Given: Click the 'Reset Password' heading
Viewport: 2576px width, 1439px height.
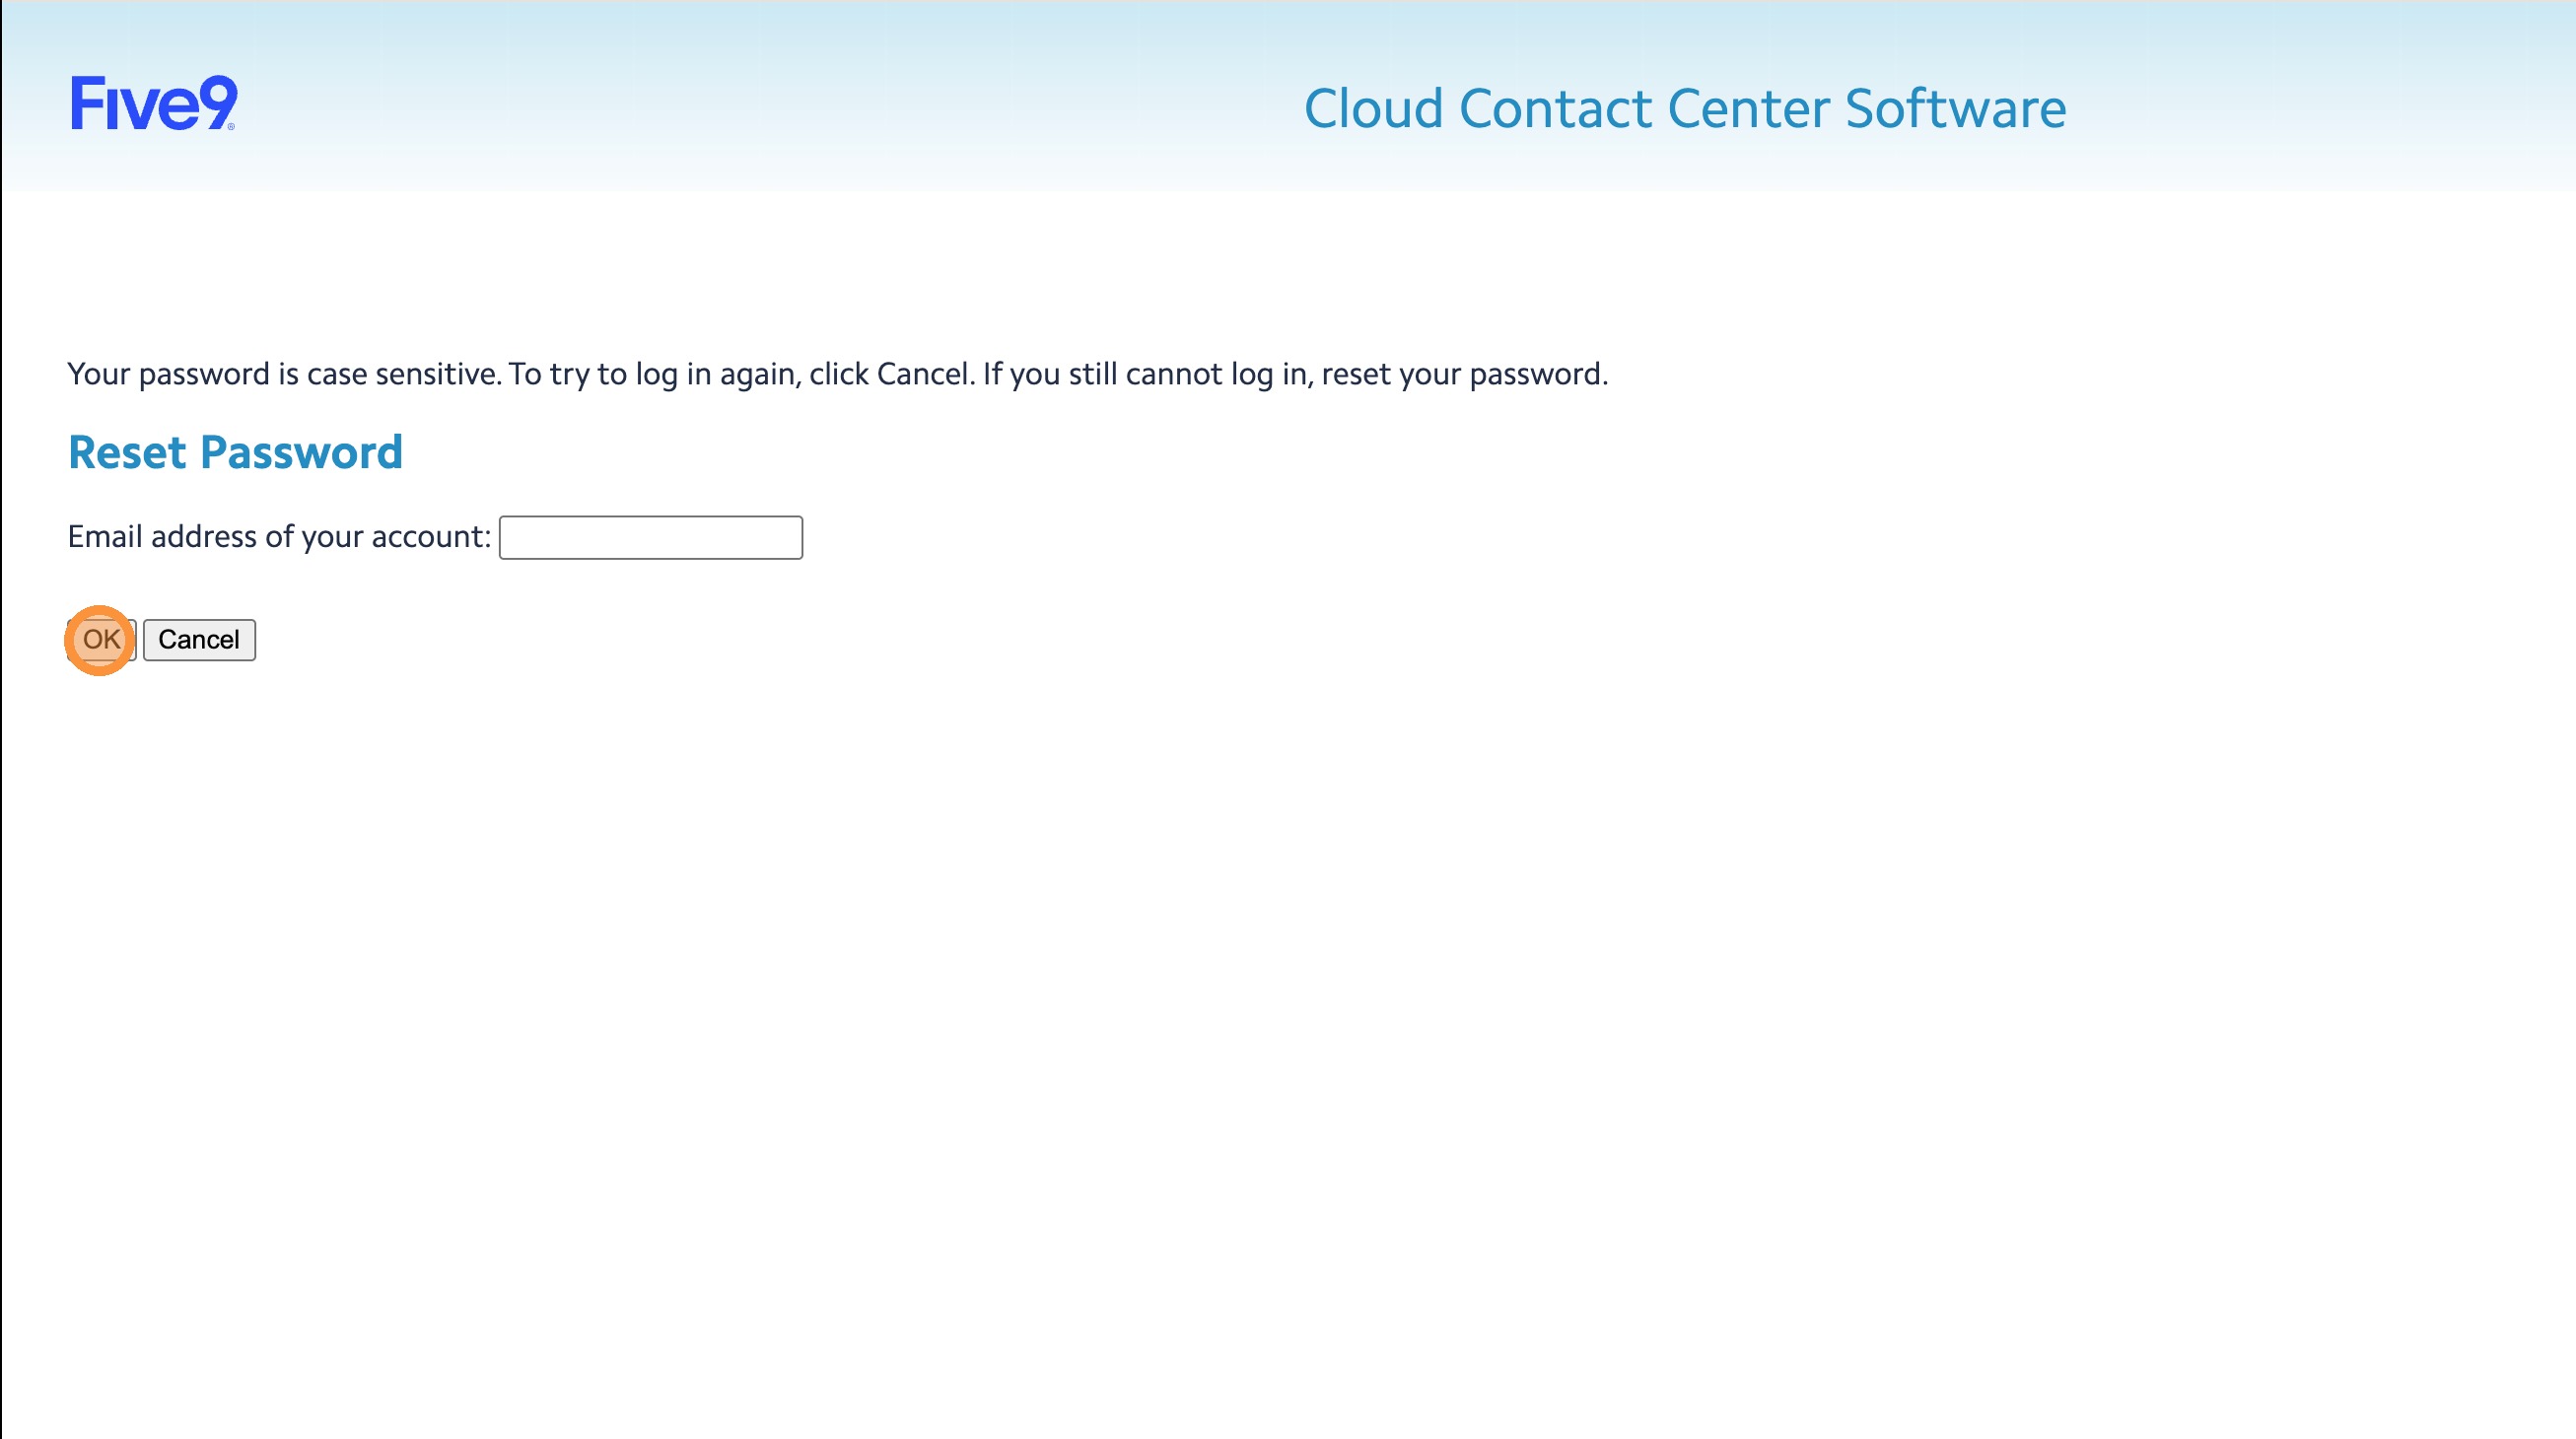Looking at the screenshot, I should click(x=235, y=452).
